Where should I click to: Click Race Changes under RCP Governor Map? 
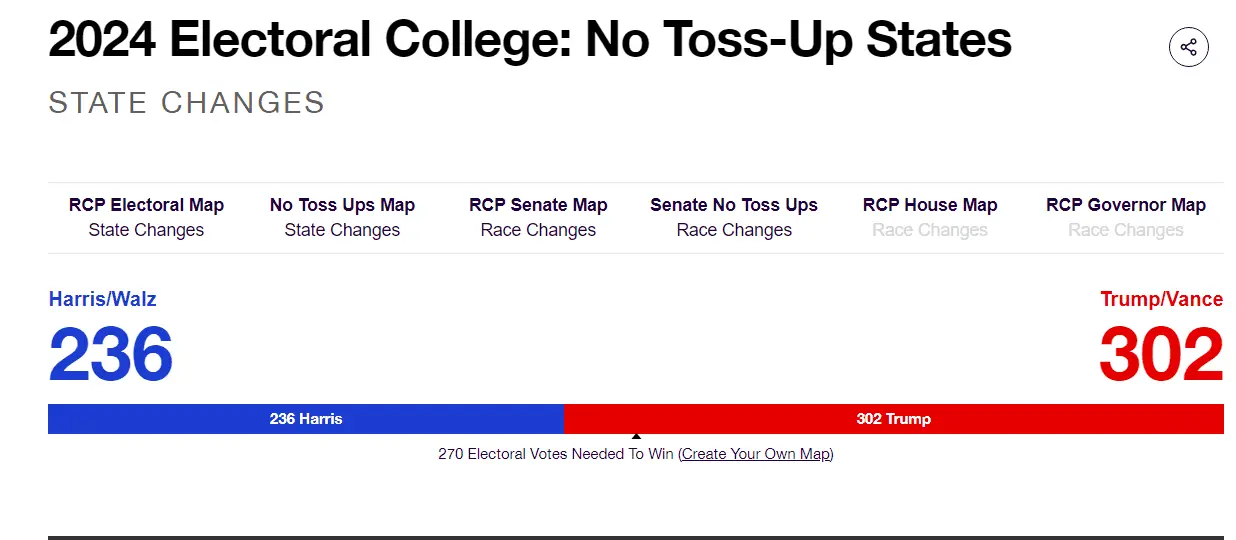coord(1126,230)
